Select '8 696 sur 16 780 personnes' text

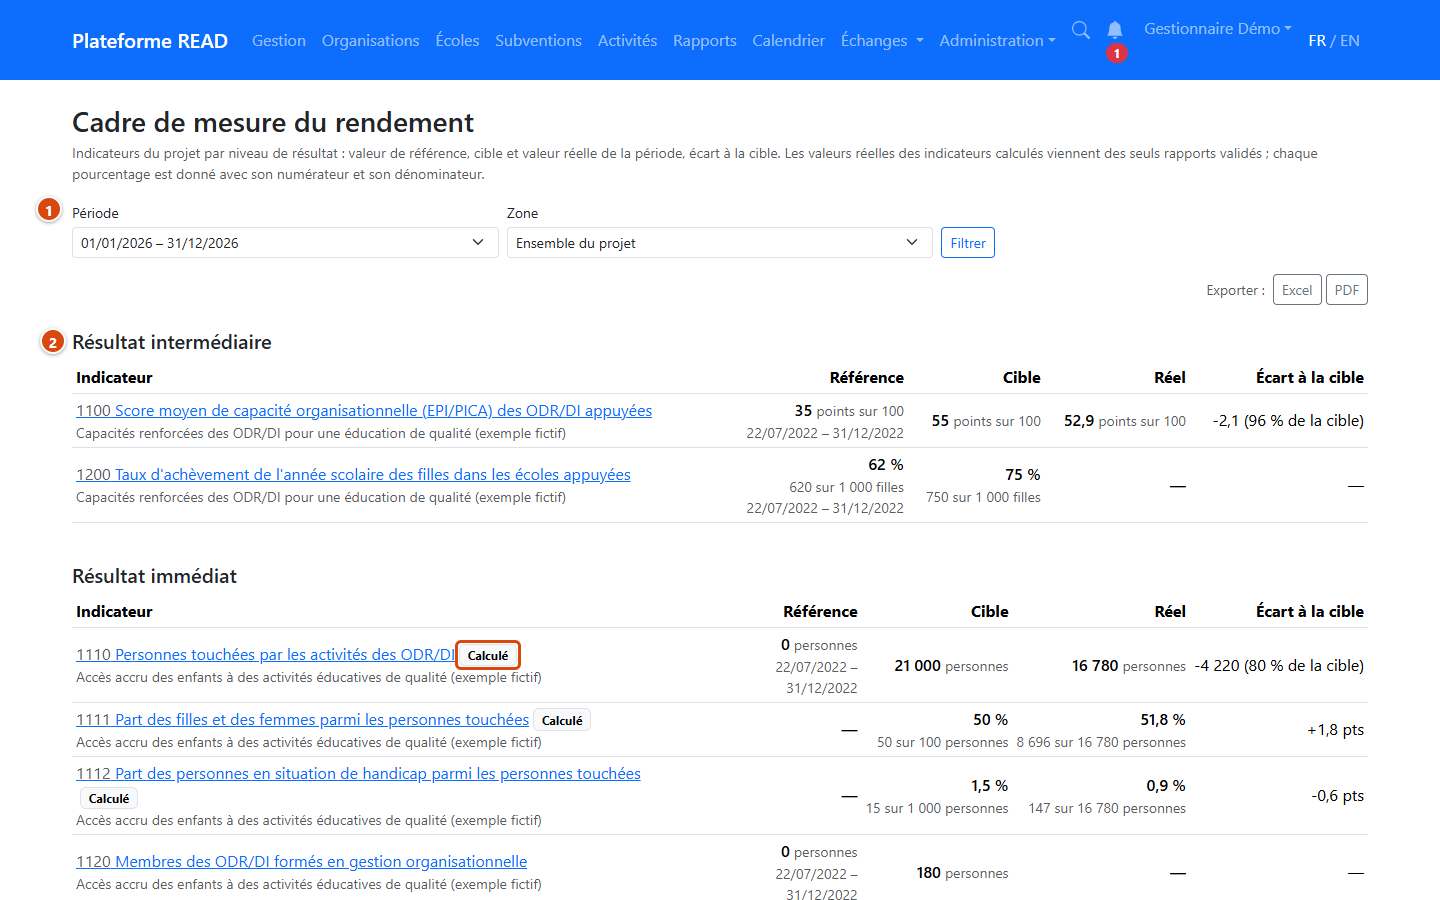coord(1101,743)
